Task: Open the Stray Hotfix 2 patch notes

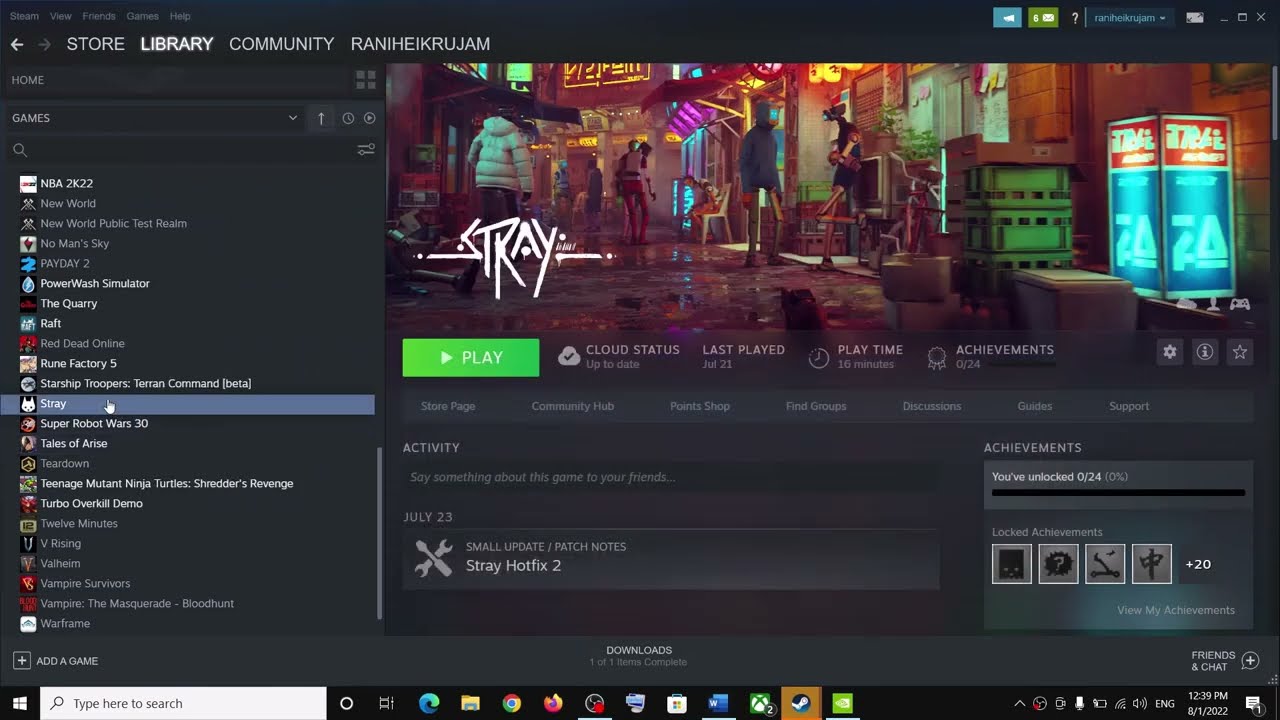Action: tap(671, 557)
